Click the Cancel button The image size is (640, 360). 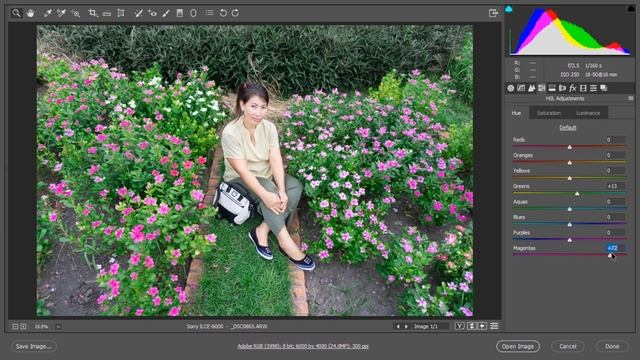tap(567, 346)
